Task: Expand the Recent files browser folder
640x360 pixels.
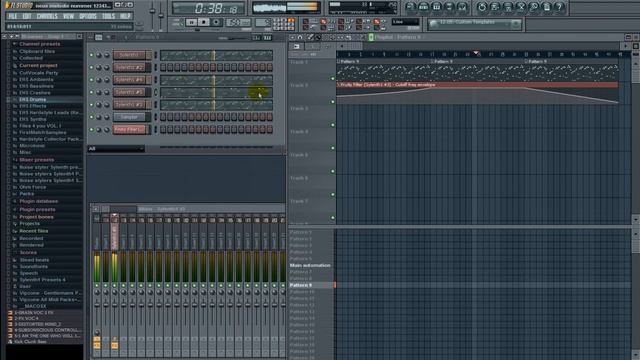Action: (33, 231)
